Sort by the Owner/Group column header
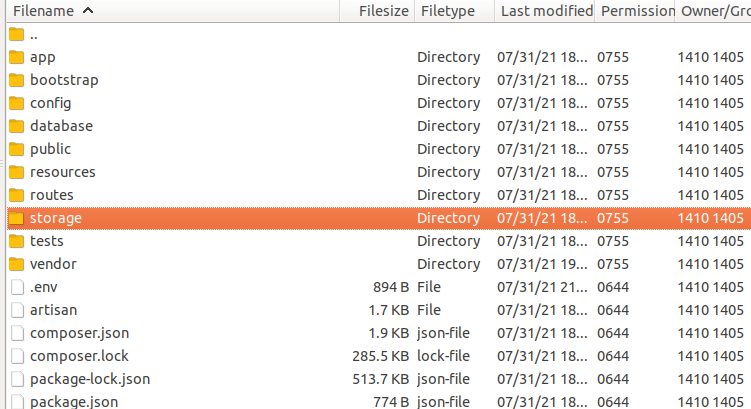 (714, 11)
